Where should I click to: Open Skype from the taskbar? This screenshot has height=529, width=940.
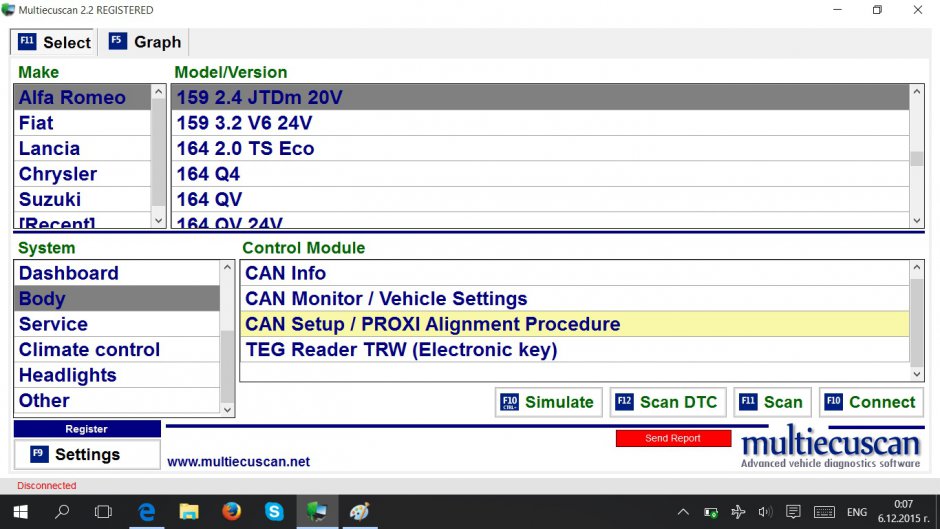click(274, 511)
